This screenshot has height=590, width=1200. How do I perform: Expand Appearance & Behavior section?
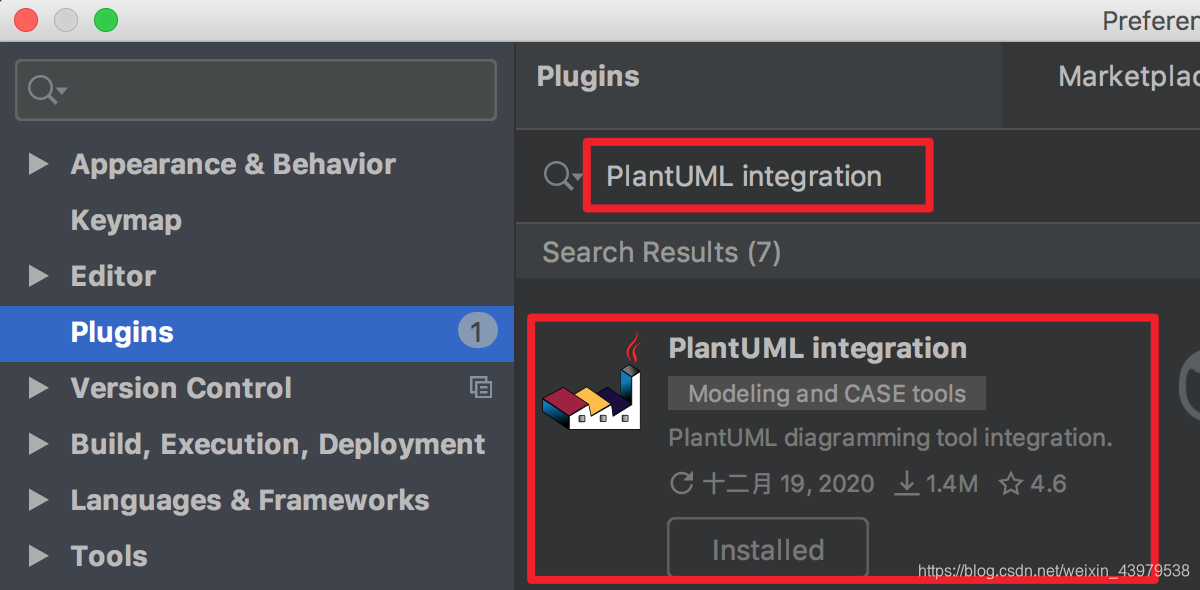pos(38,164)
